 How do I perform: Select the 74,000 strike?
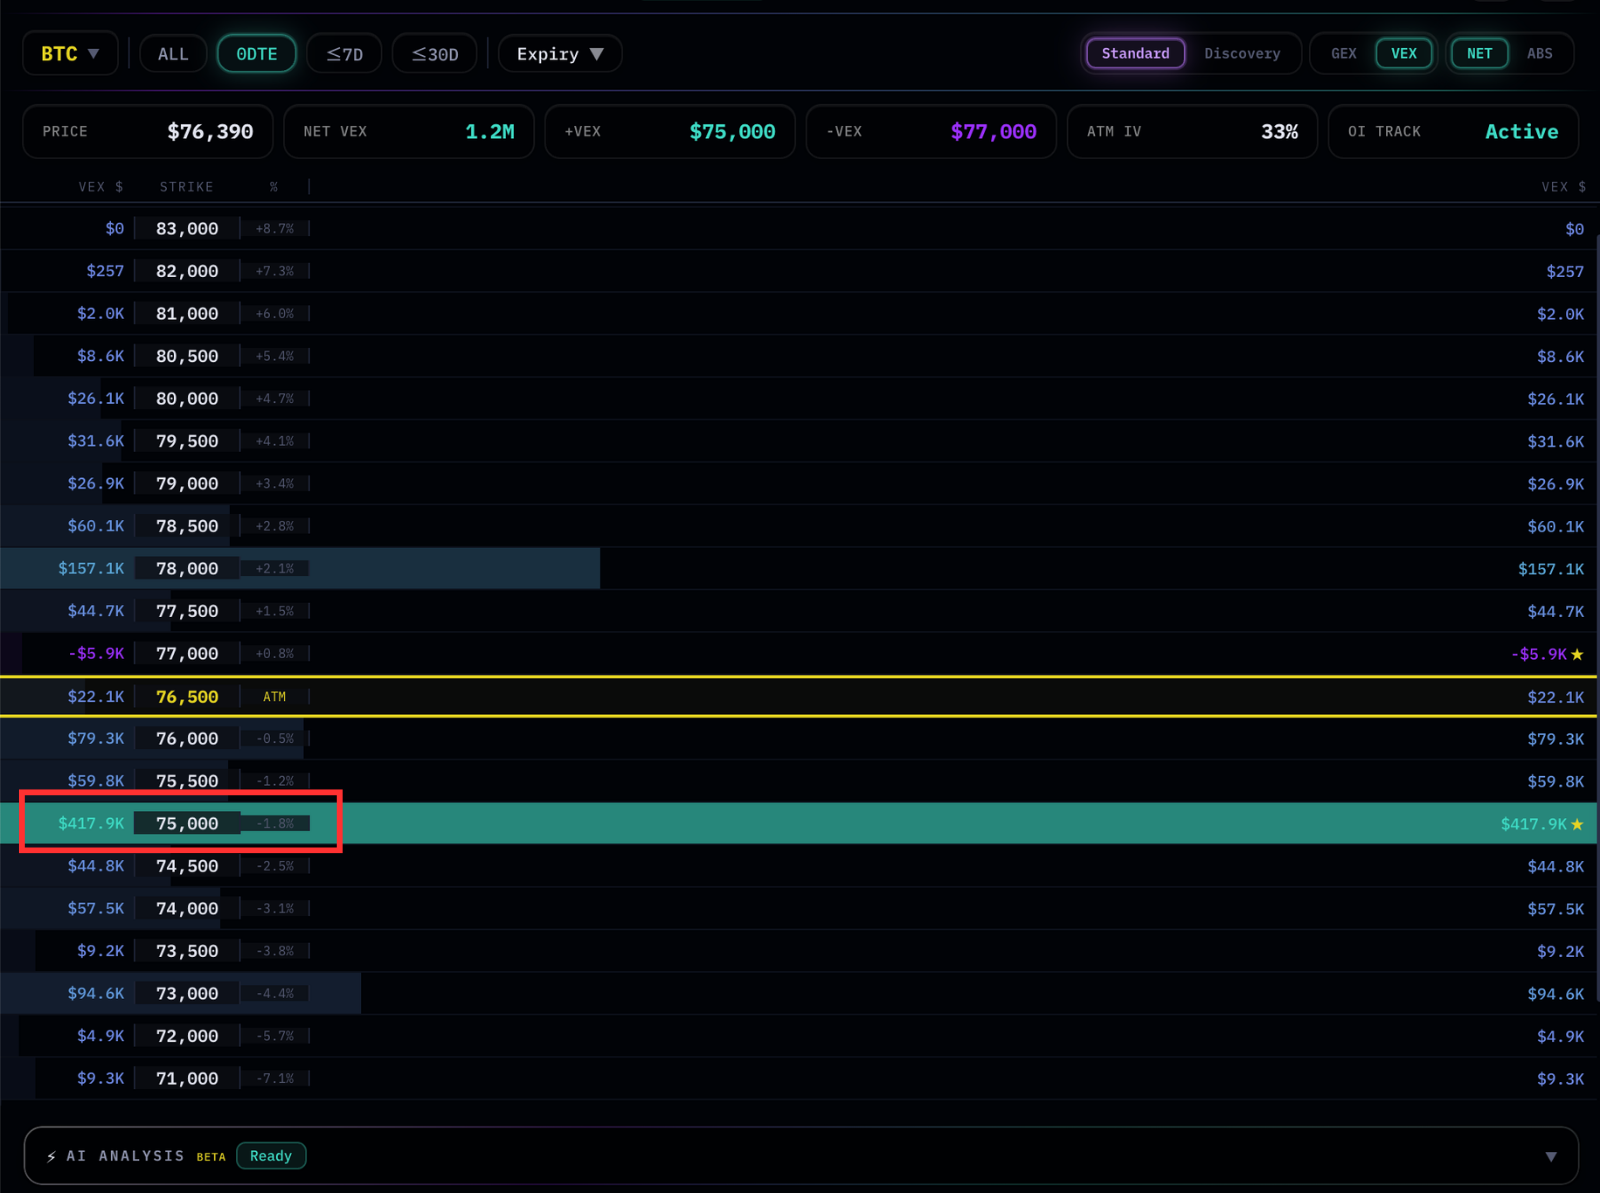(187, 909)
